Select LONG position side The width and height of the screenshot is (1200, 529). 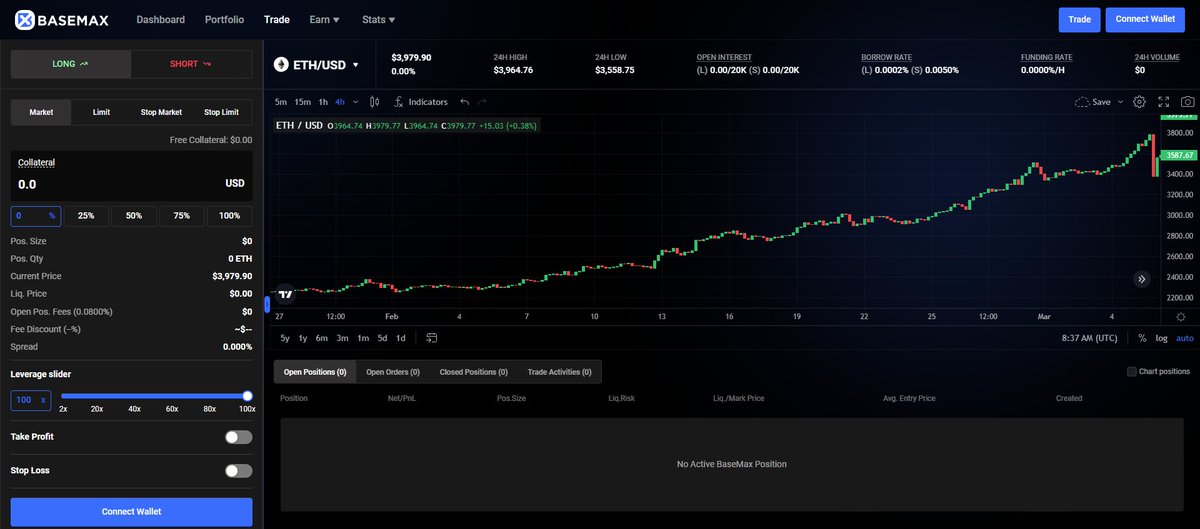[x=71, y=64]
